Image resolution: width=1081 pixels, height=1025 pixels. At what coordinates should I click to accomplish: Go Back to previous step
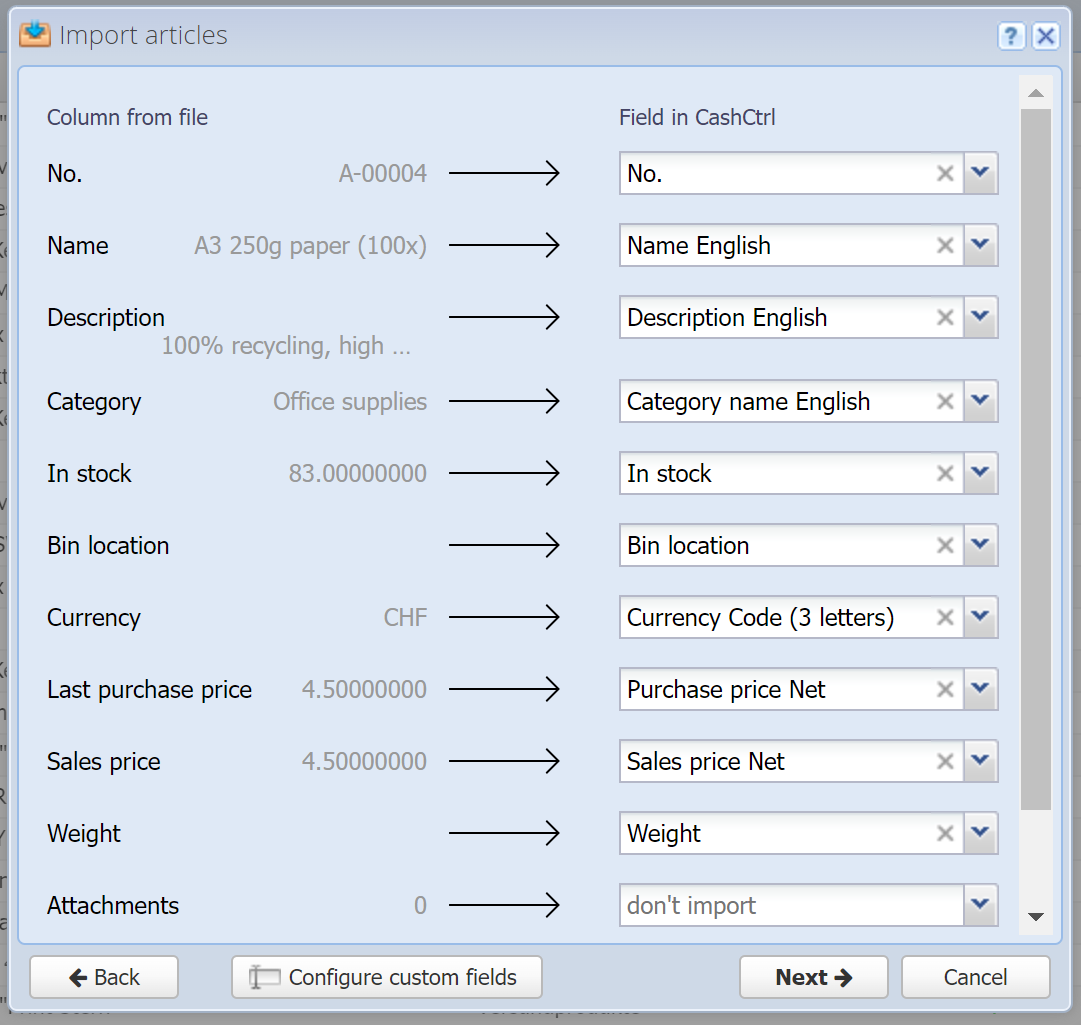pyautogui.click(x=104, y=977)
